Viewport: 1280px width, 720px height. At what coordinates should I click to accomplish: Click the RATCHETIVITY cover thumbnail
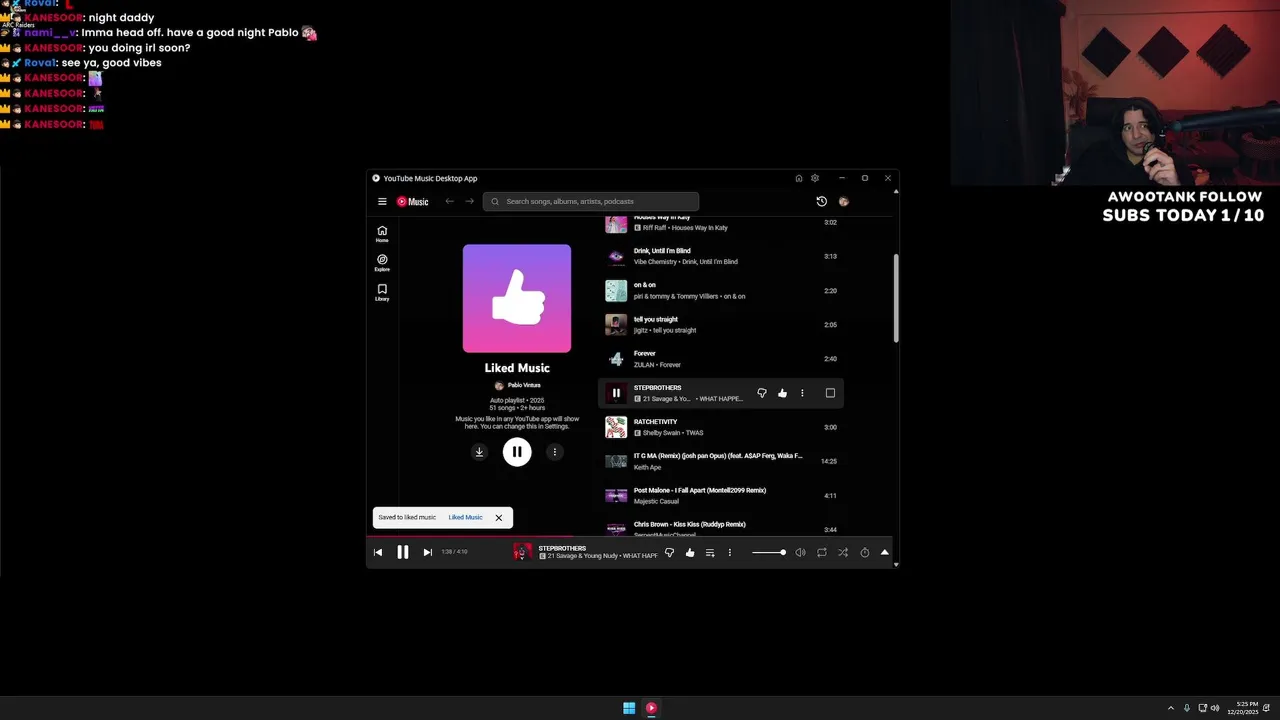[616, 427]
